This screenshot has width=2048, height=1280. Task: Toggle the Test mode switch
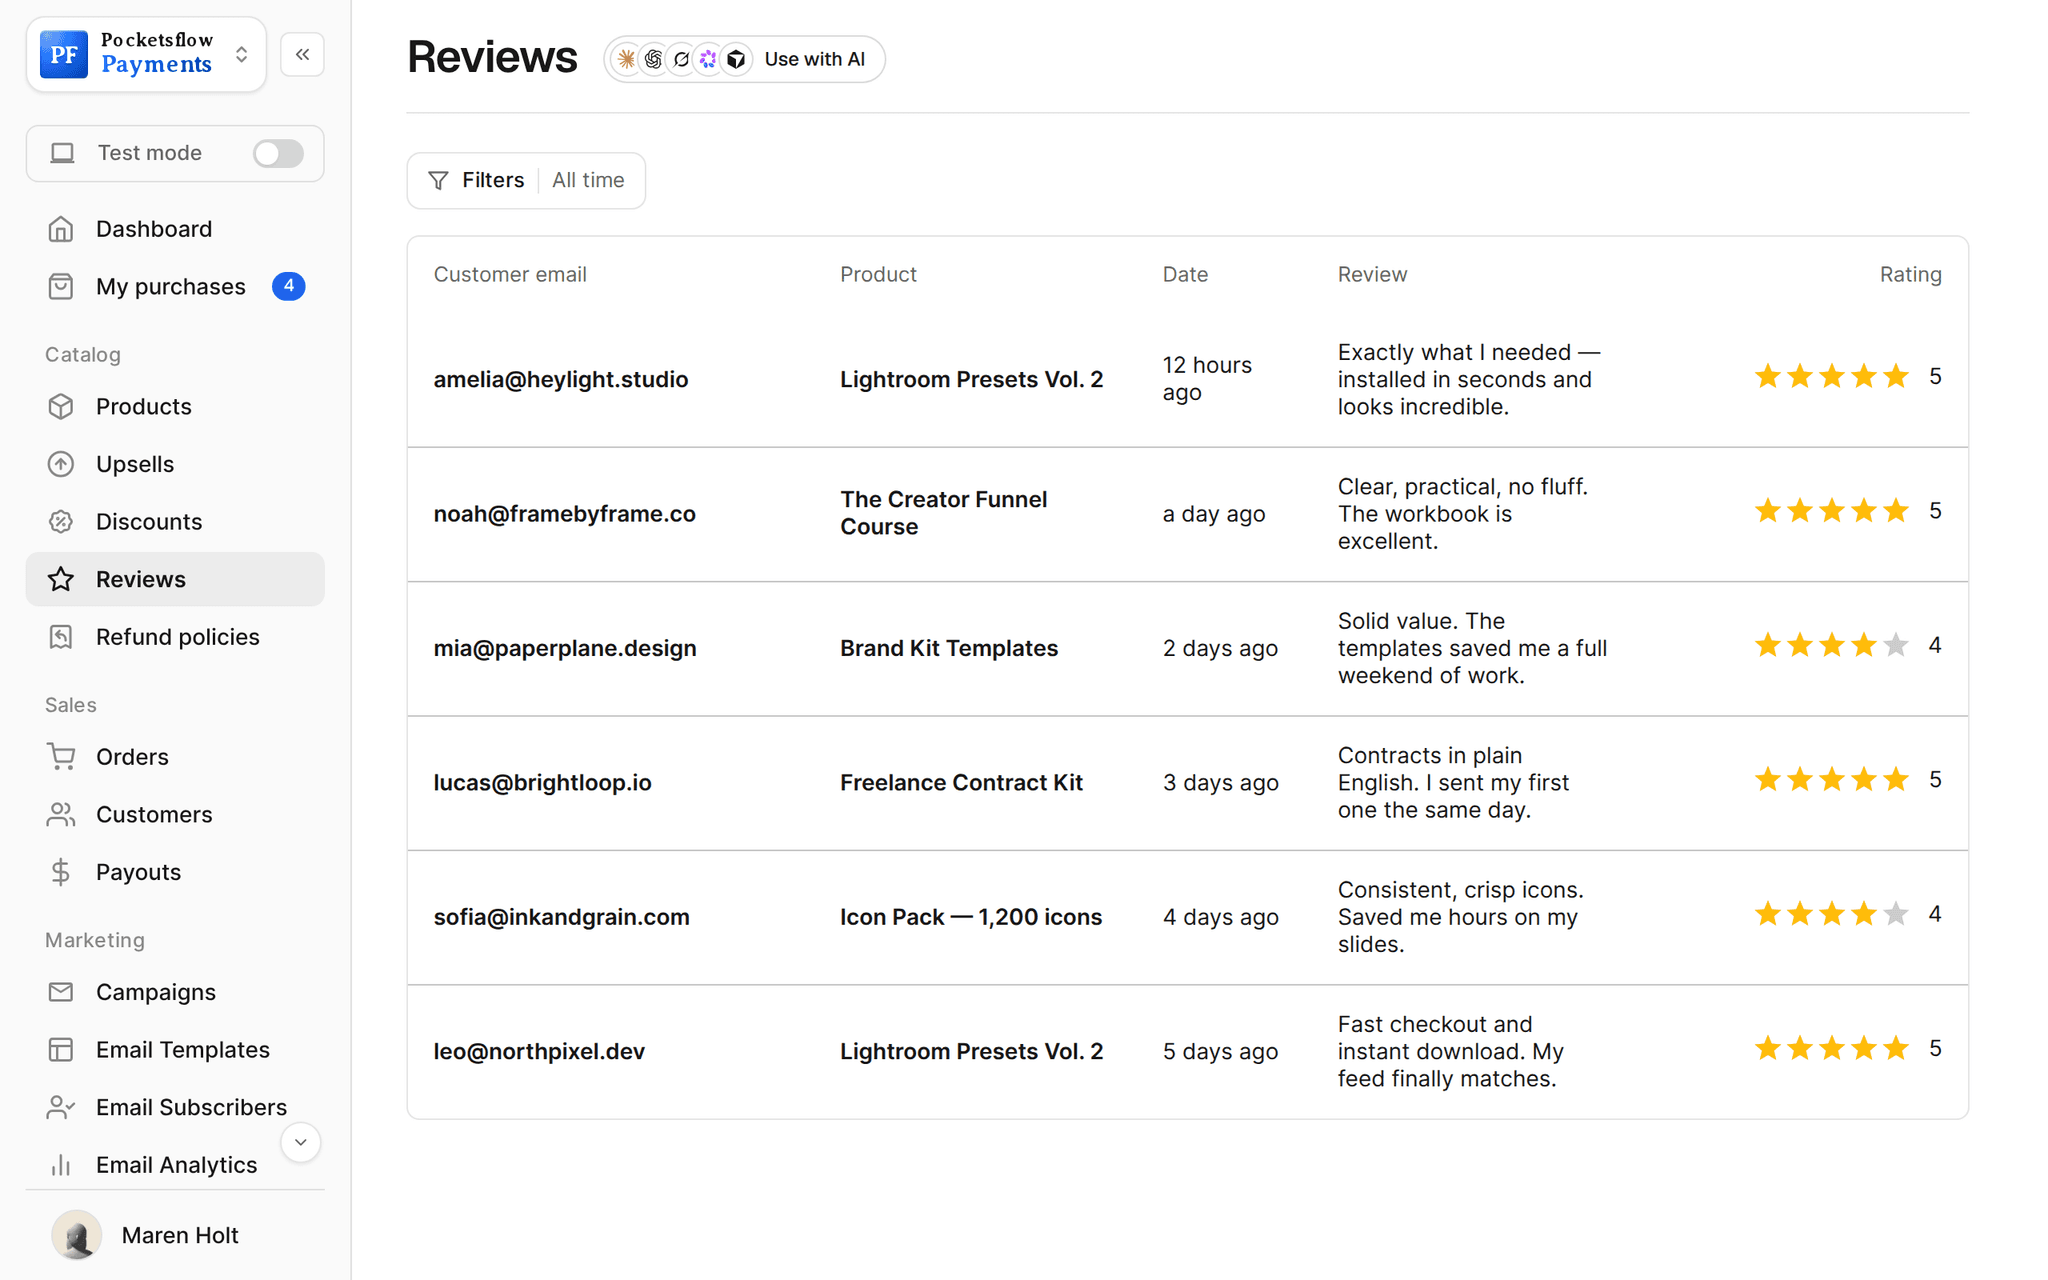pyautogui.click(x=278, y=153)
